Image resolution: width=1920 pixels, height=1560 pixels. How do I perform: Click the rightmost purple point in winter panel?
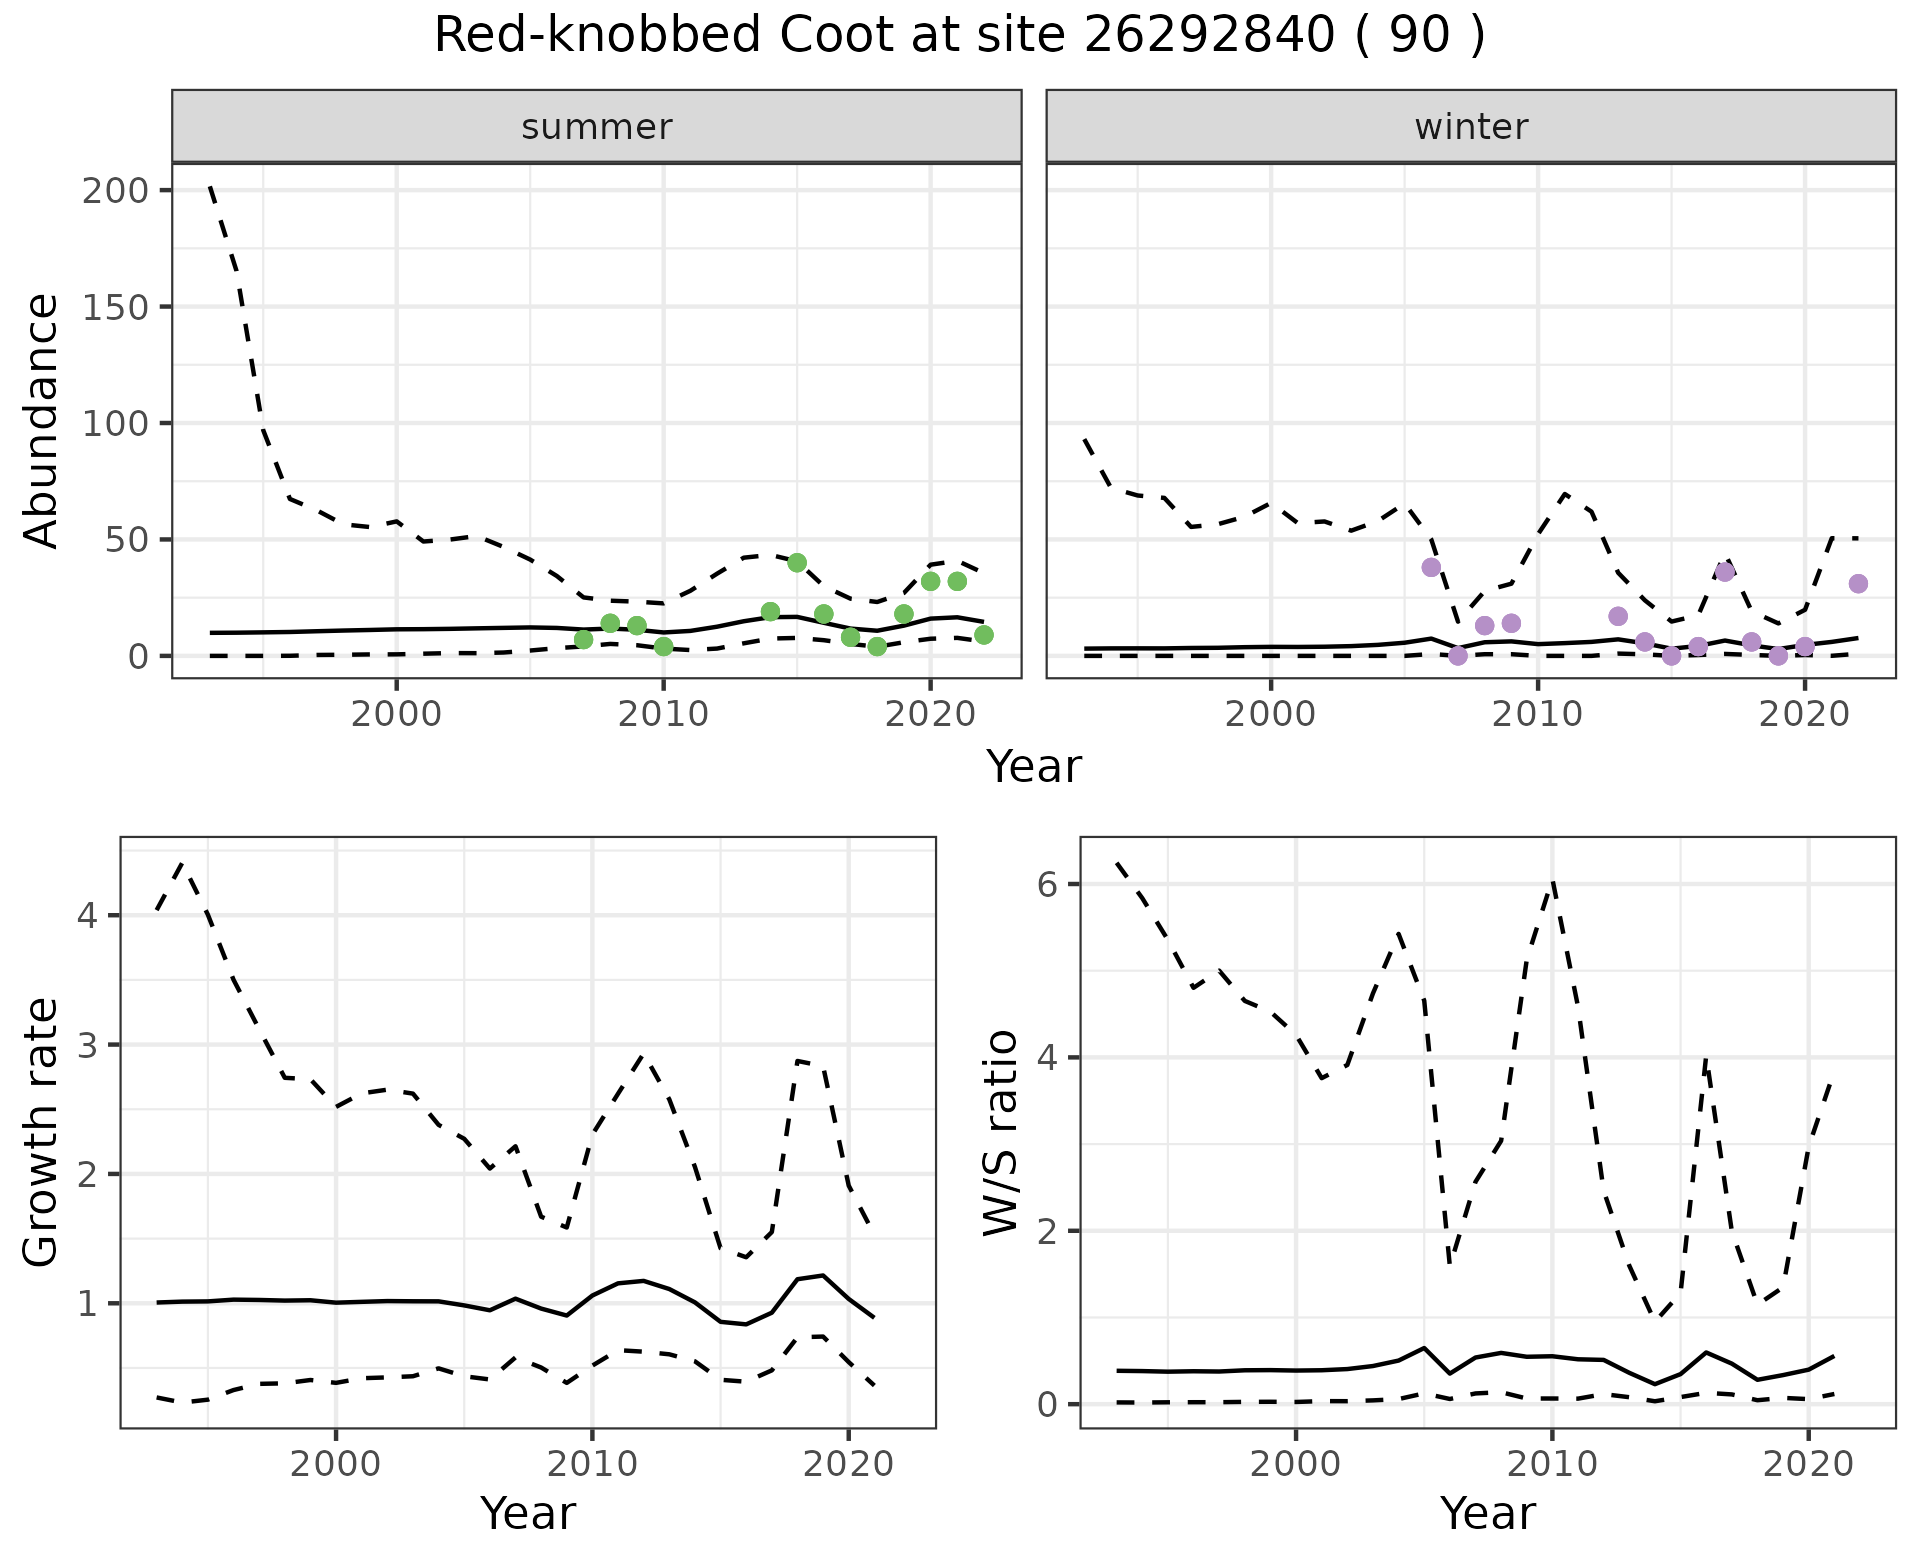click(1858, 584)
